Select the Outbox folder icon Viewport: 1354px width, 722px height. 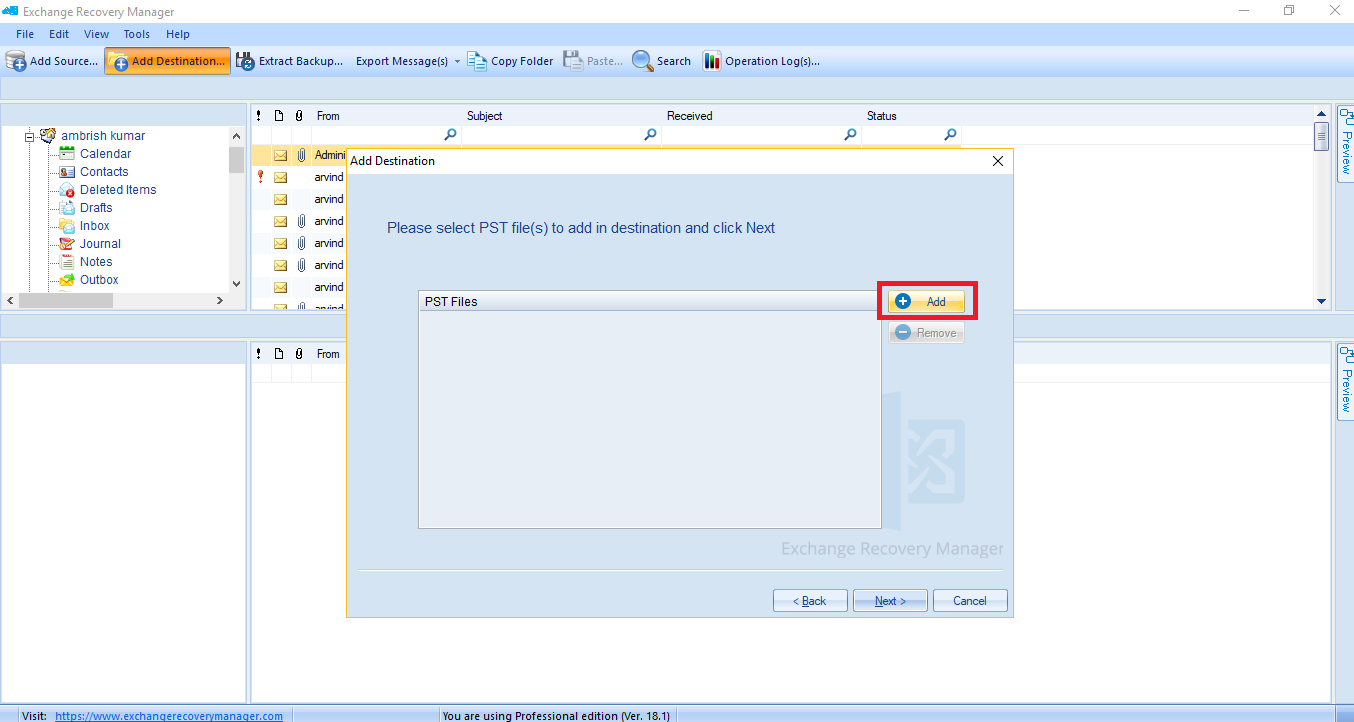pyautogui.click(x=67, y=279)
